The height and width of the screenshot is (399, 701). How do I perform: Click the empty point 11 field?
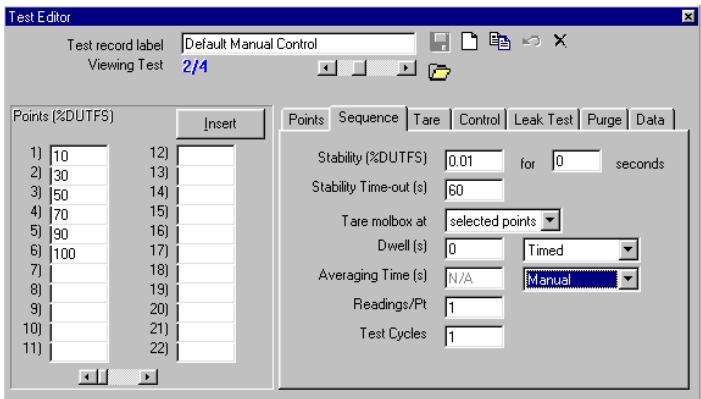coord(79,351)
